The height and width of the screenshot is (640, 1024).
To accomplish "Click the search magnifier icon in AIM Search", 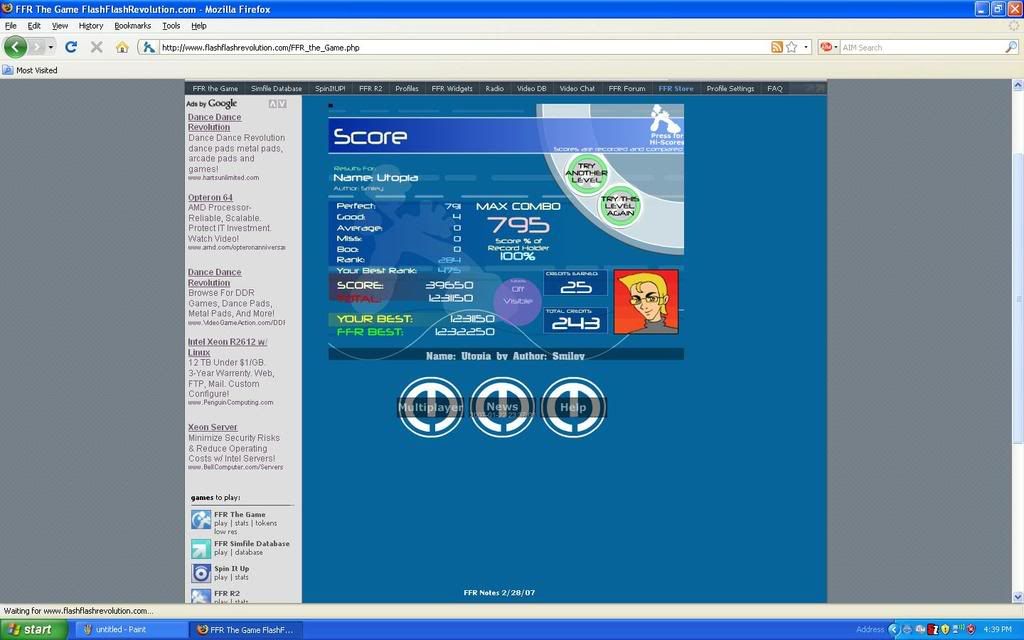I will click(1011, 47).
